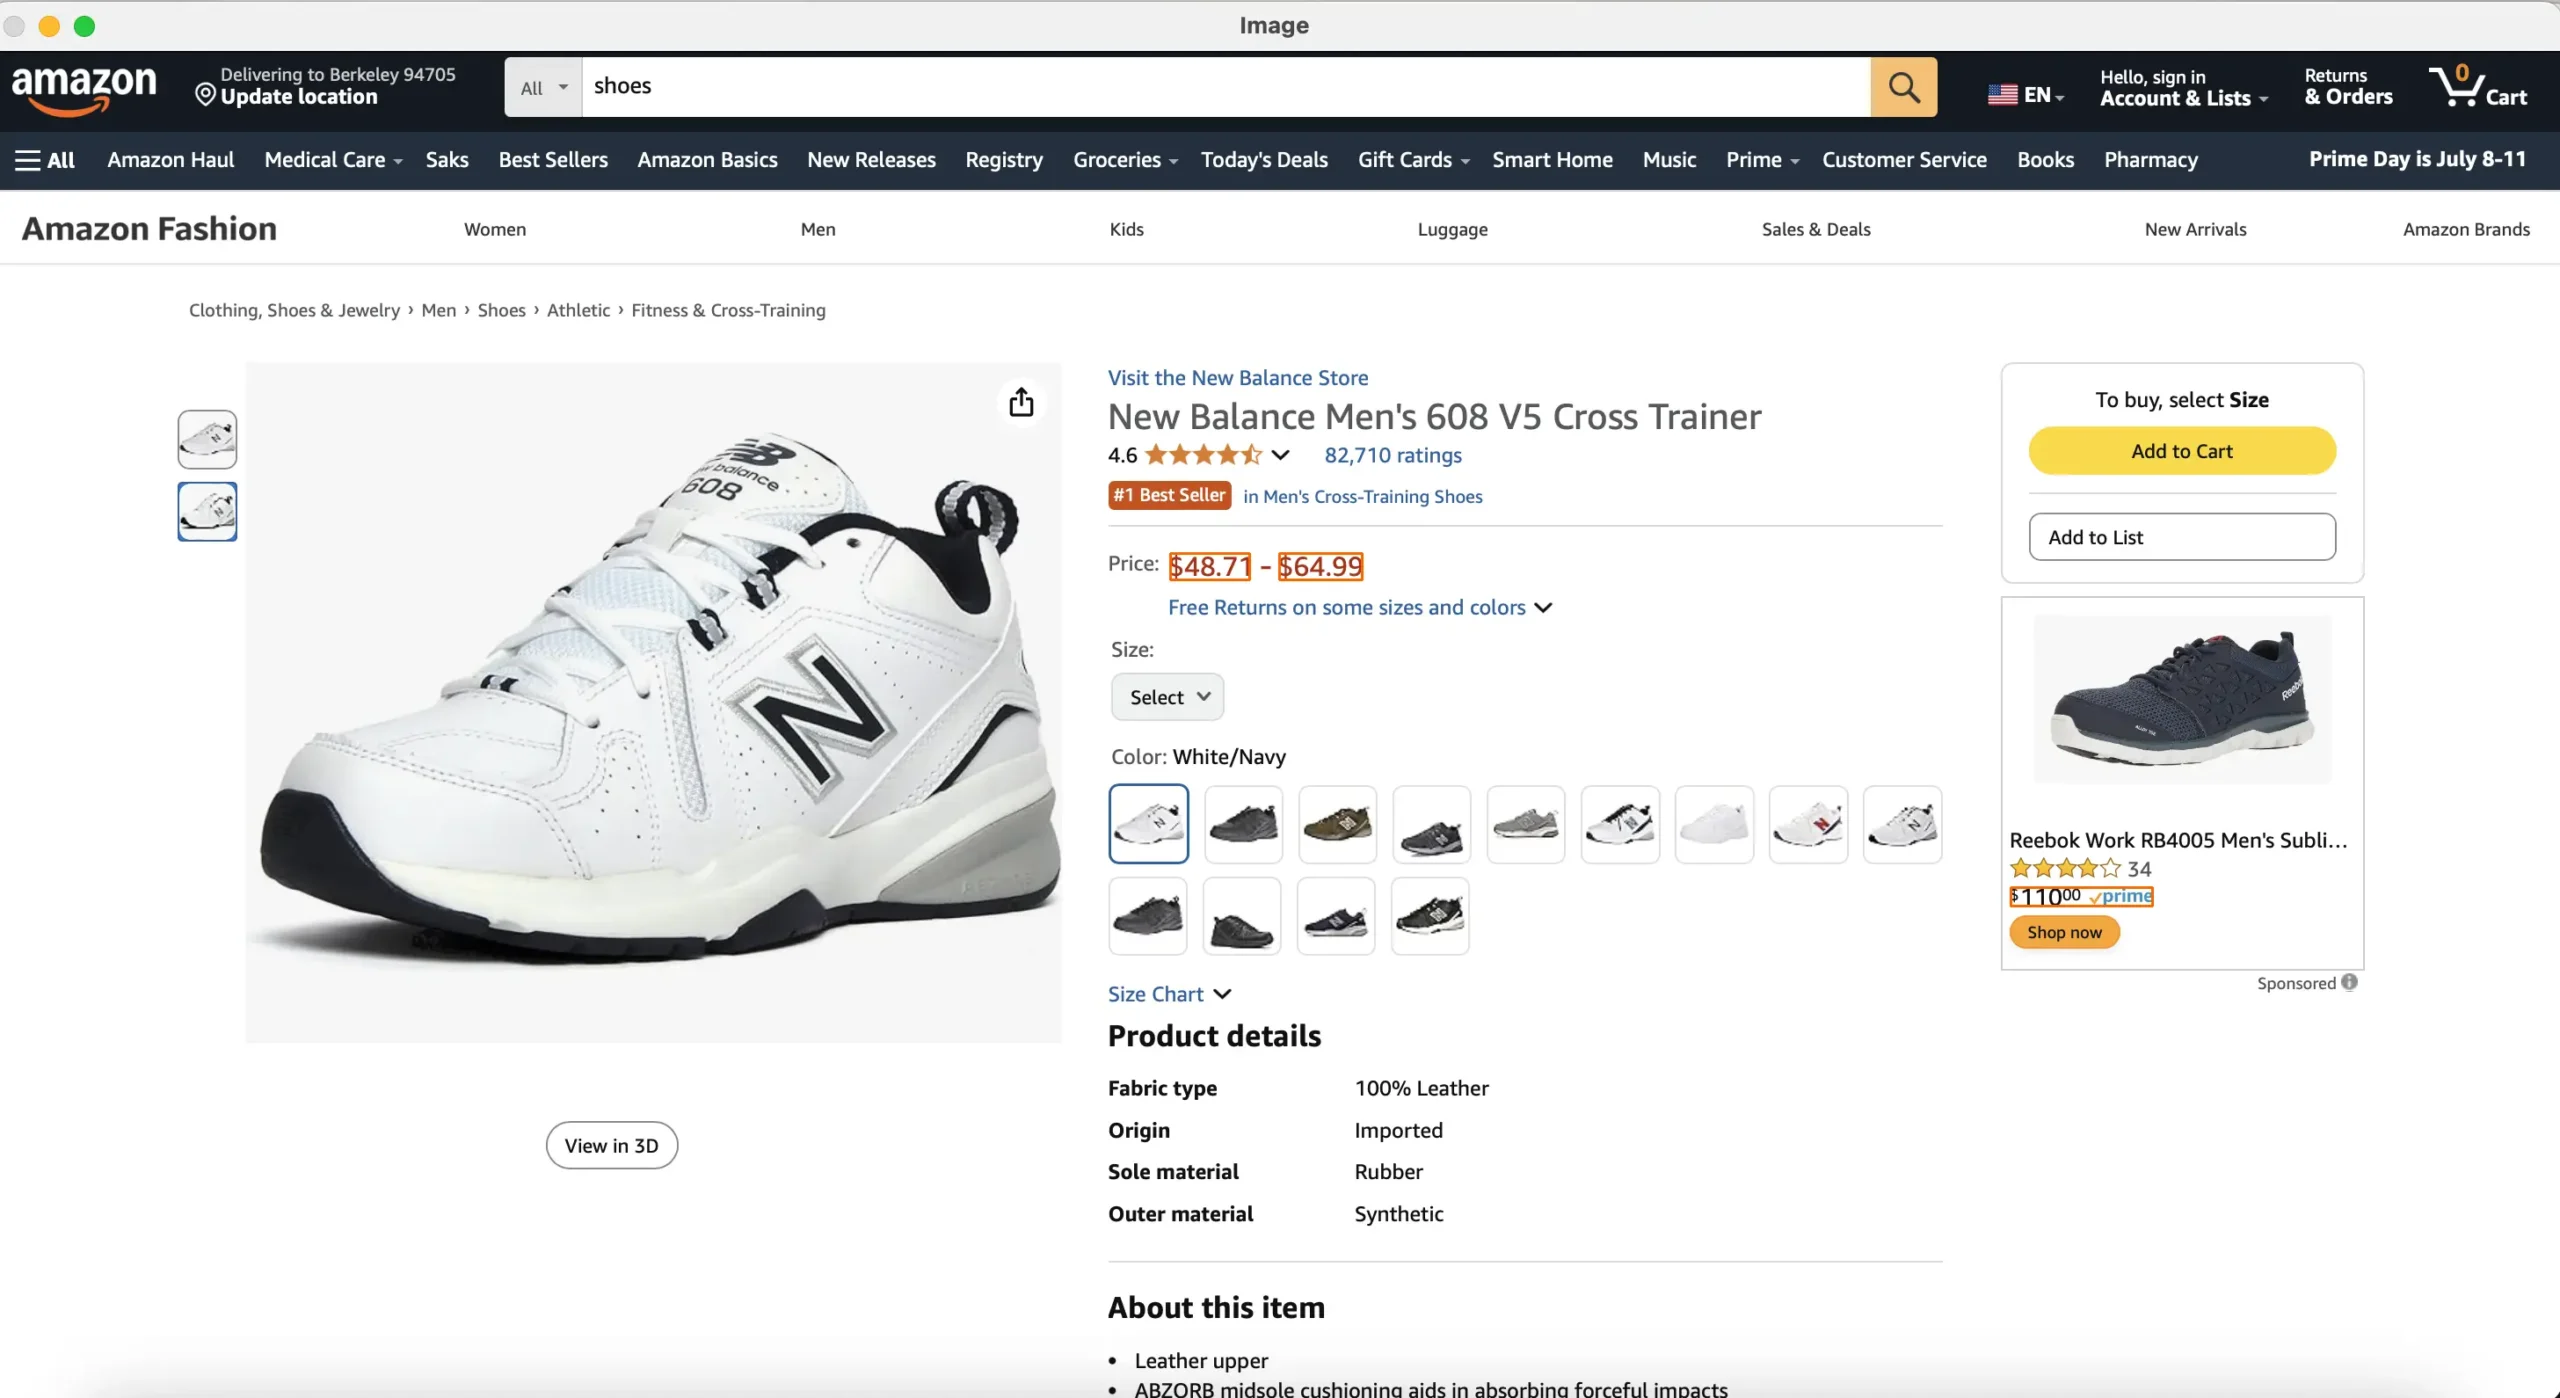Click the orange search magnifier button
The height and width of the screenshot is (1398, 2560).
tap(1903, 87)
